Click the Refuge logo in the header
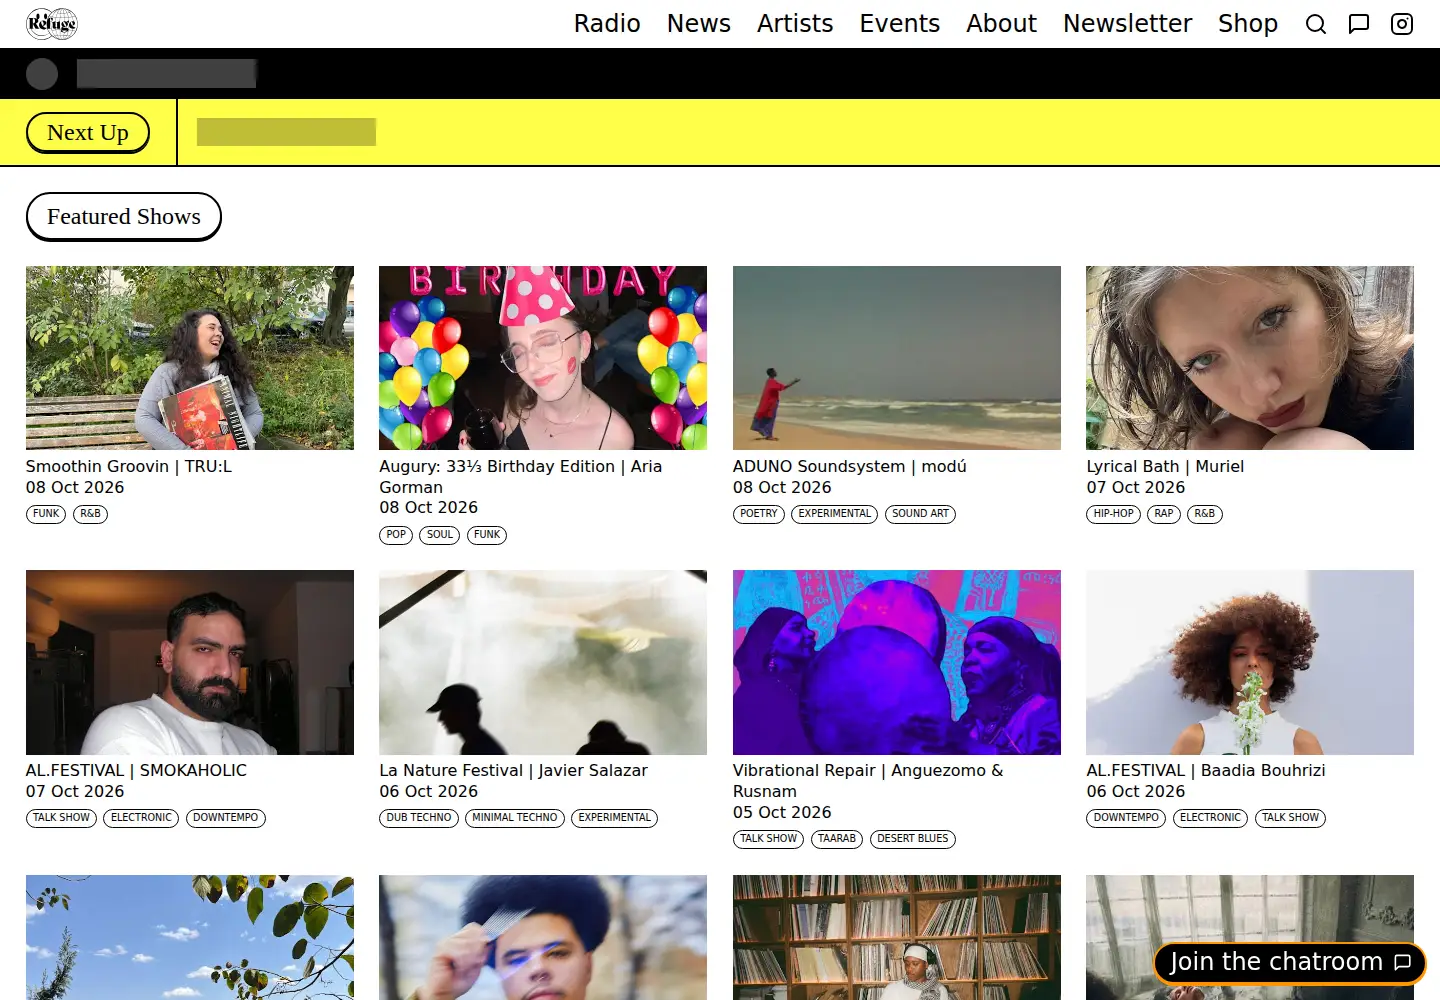 (x=52, y=23)
